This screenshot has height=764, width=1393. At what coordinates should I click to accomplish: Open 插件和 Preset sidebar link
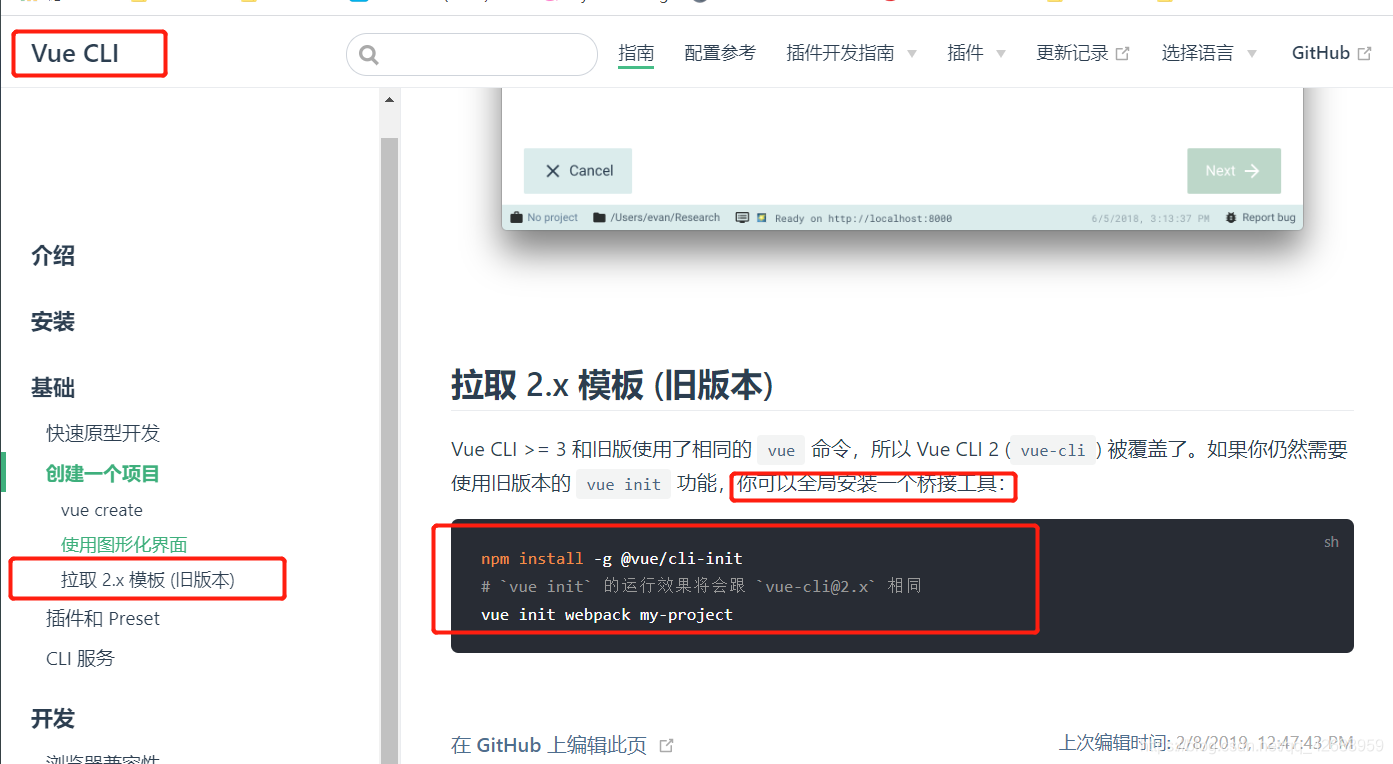pos(103,618)
